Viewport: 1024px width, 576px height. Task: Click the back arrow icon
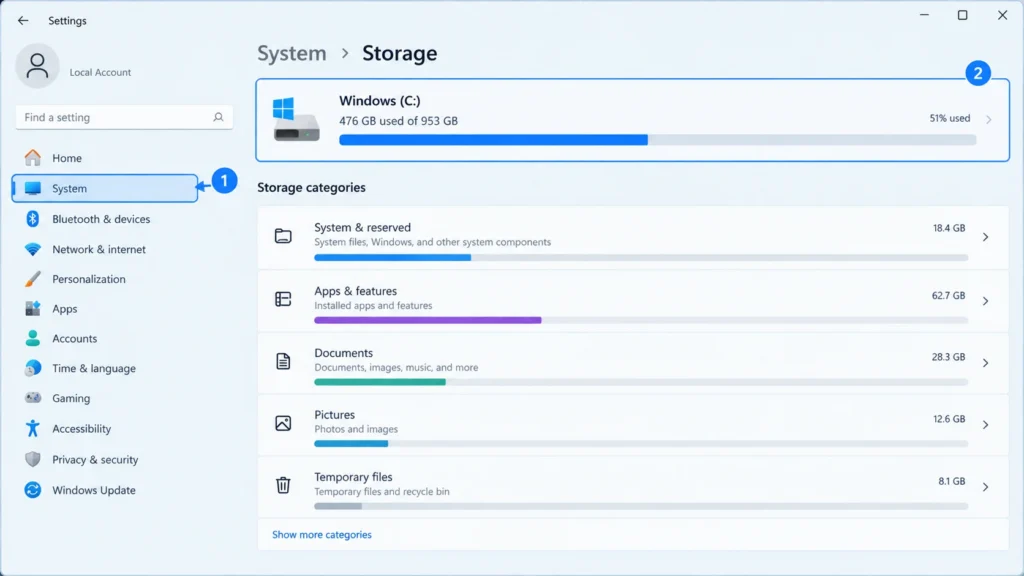[x=23, y=20]
